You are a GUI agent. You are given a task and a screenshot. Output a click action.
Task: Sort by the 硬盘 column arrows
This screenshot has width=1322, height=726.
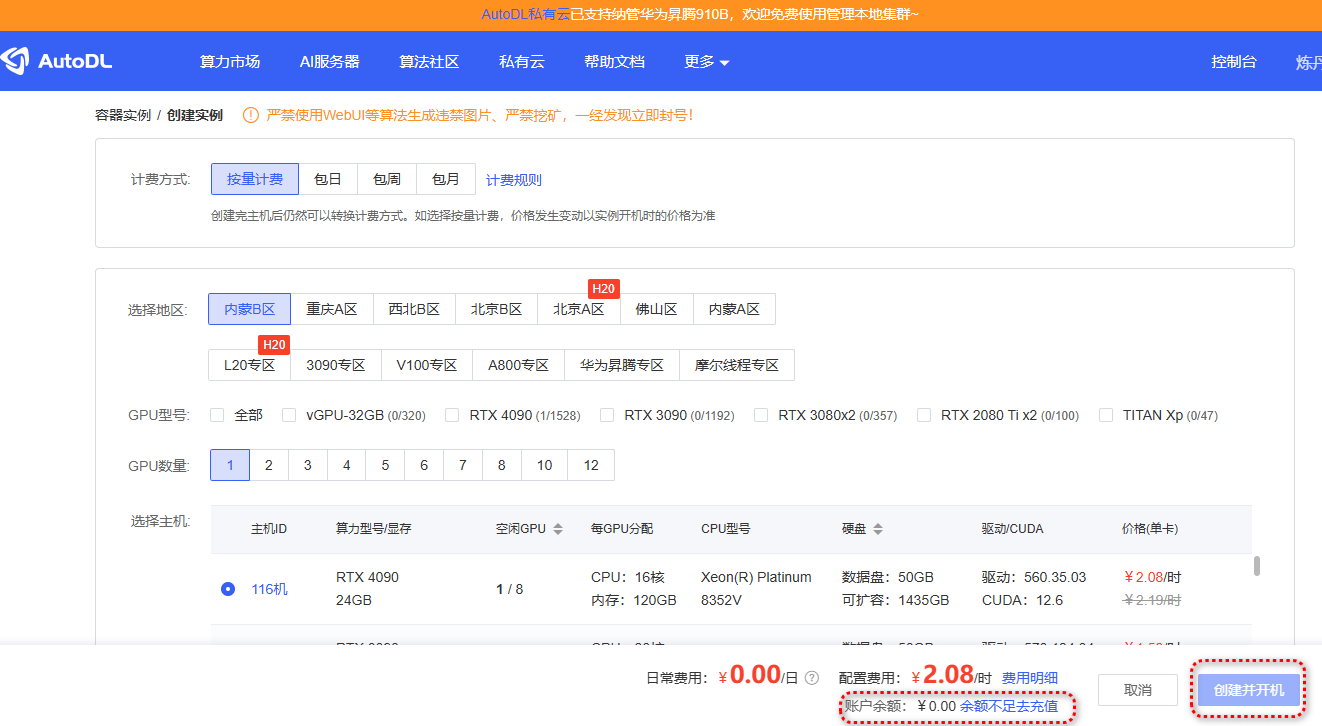(877, 529)
